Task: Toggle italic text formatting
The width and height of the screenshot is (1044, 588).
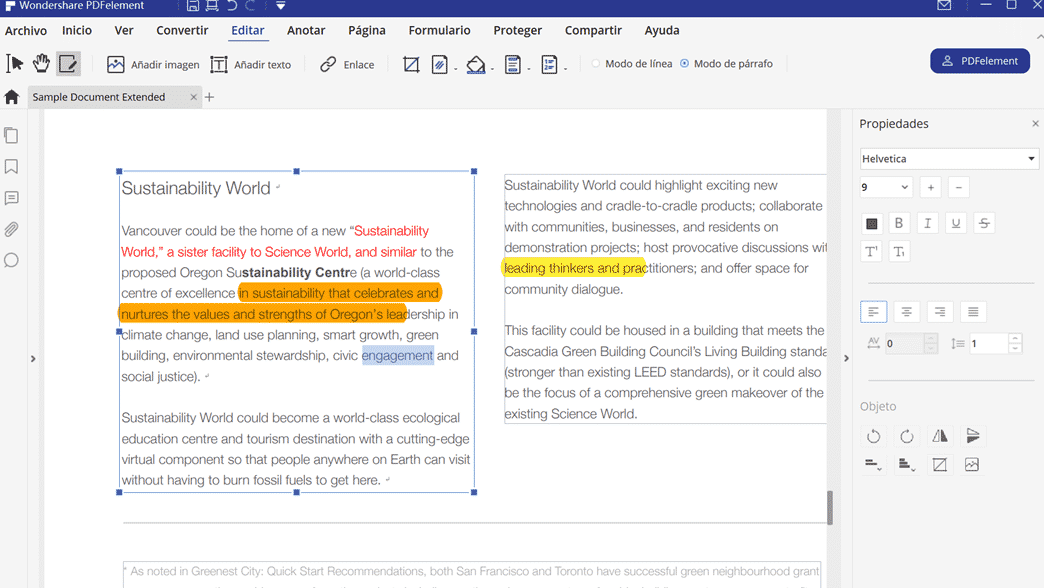Action: 927,223
